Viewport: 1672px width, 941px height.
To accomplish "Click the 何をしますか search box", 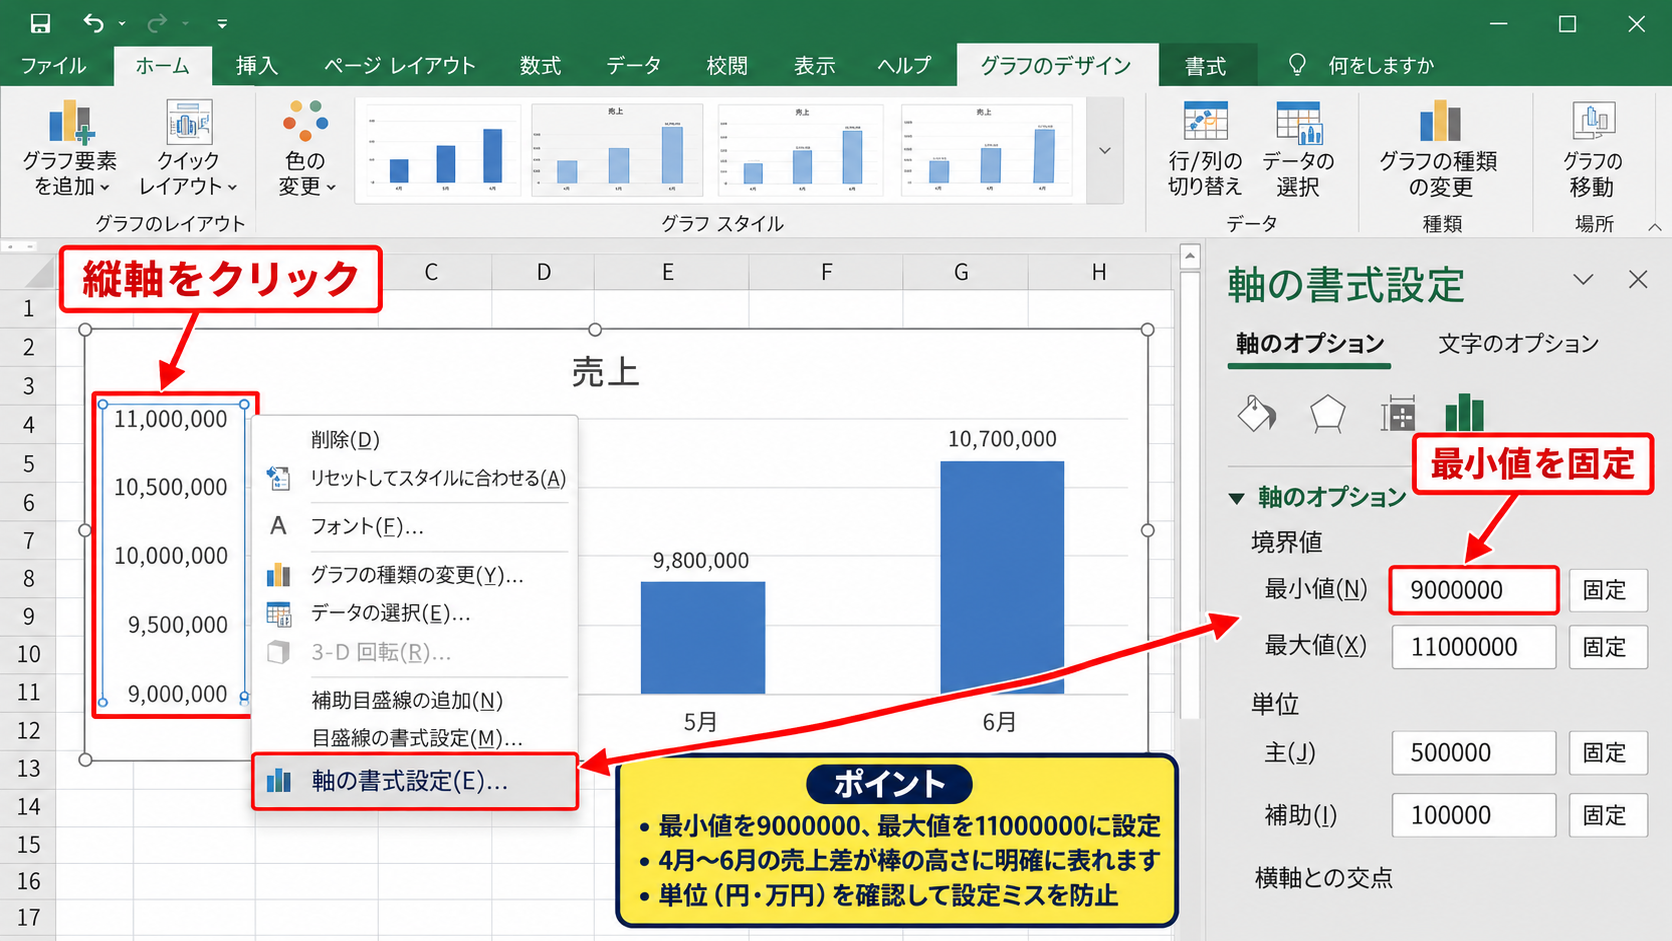I will point(1381,66).
